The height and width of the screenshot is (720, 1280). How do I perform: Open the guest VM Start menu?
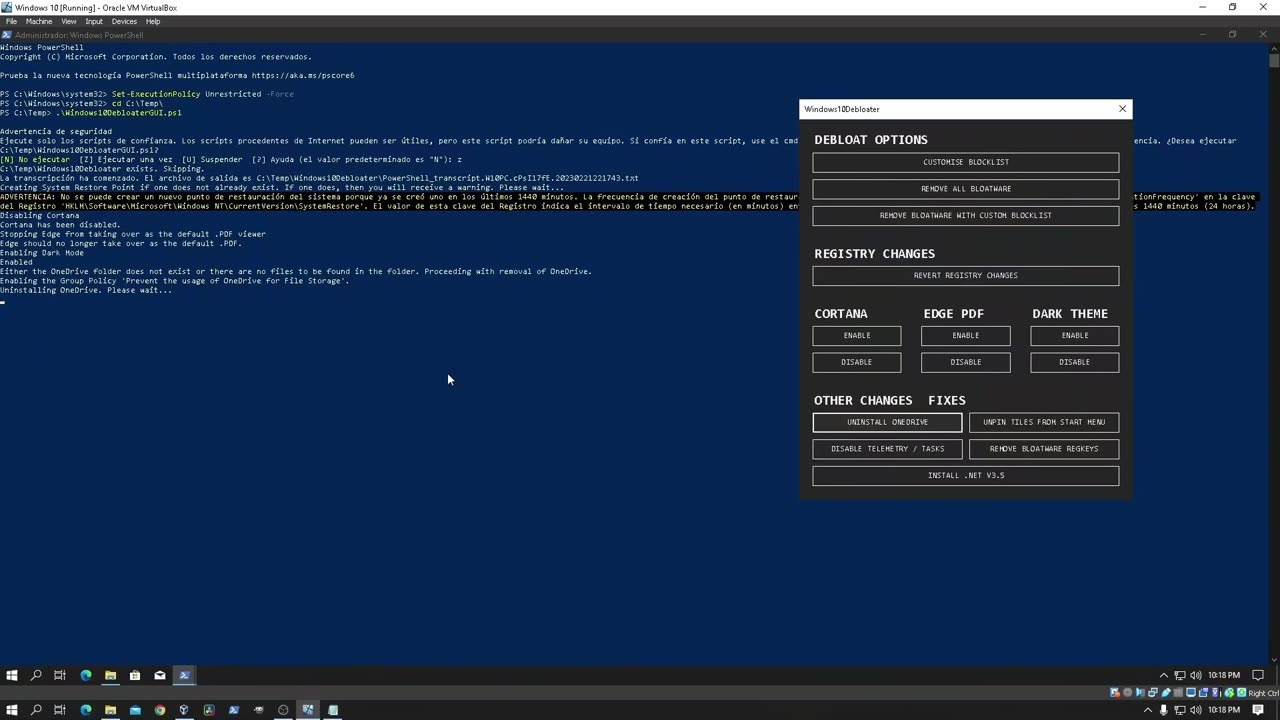click(12, 675)
